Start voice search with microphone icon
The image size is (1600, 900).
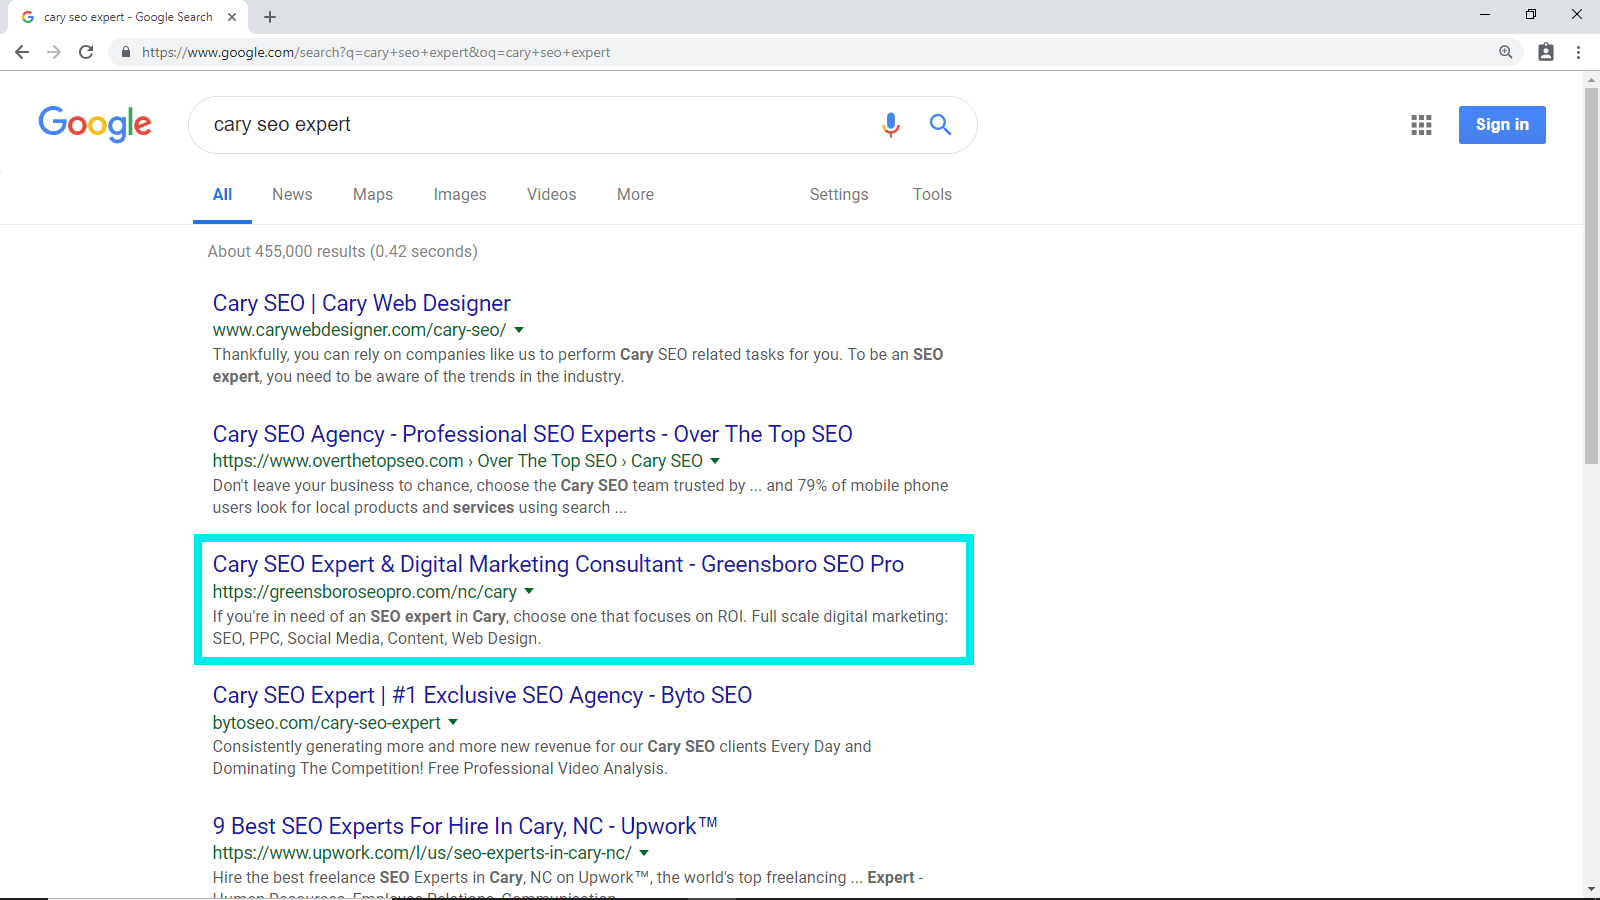pyautogui.click(x=891, y=124)
